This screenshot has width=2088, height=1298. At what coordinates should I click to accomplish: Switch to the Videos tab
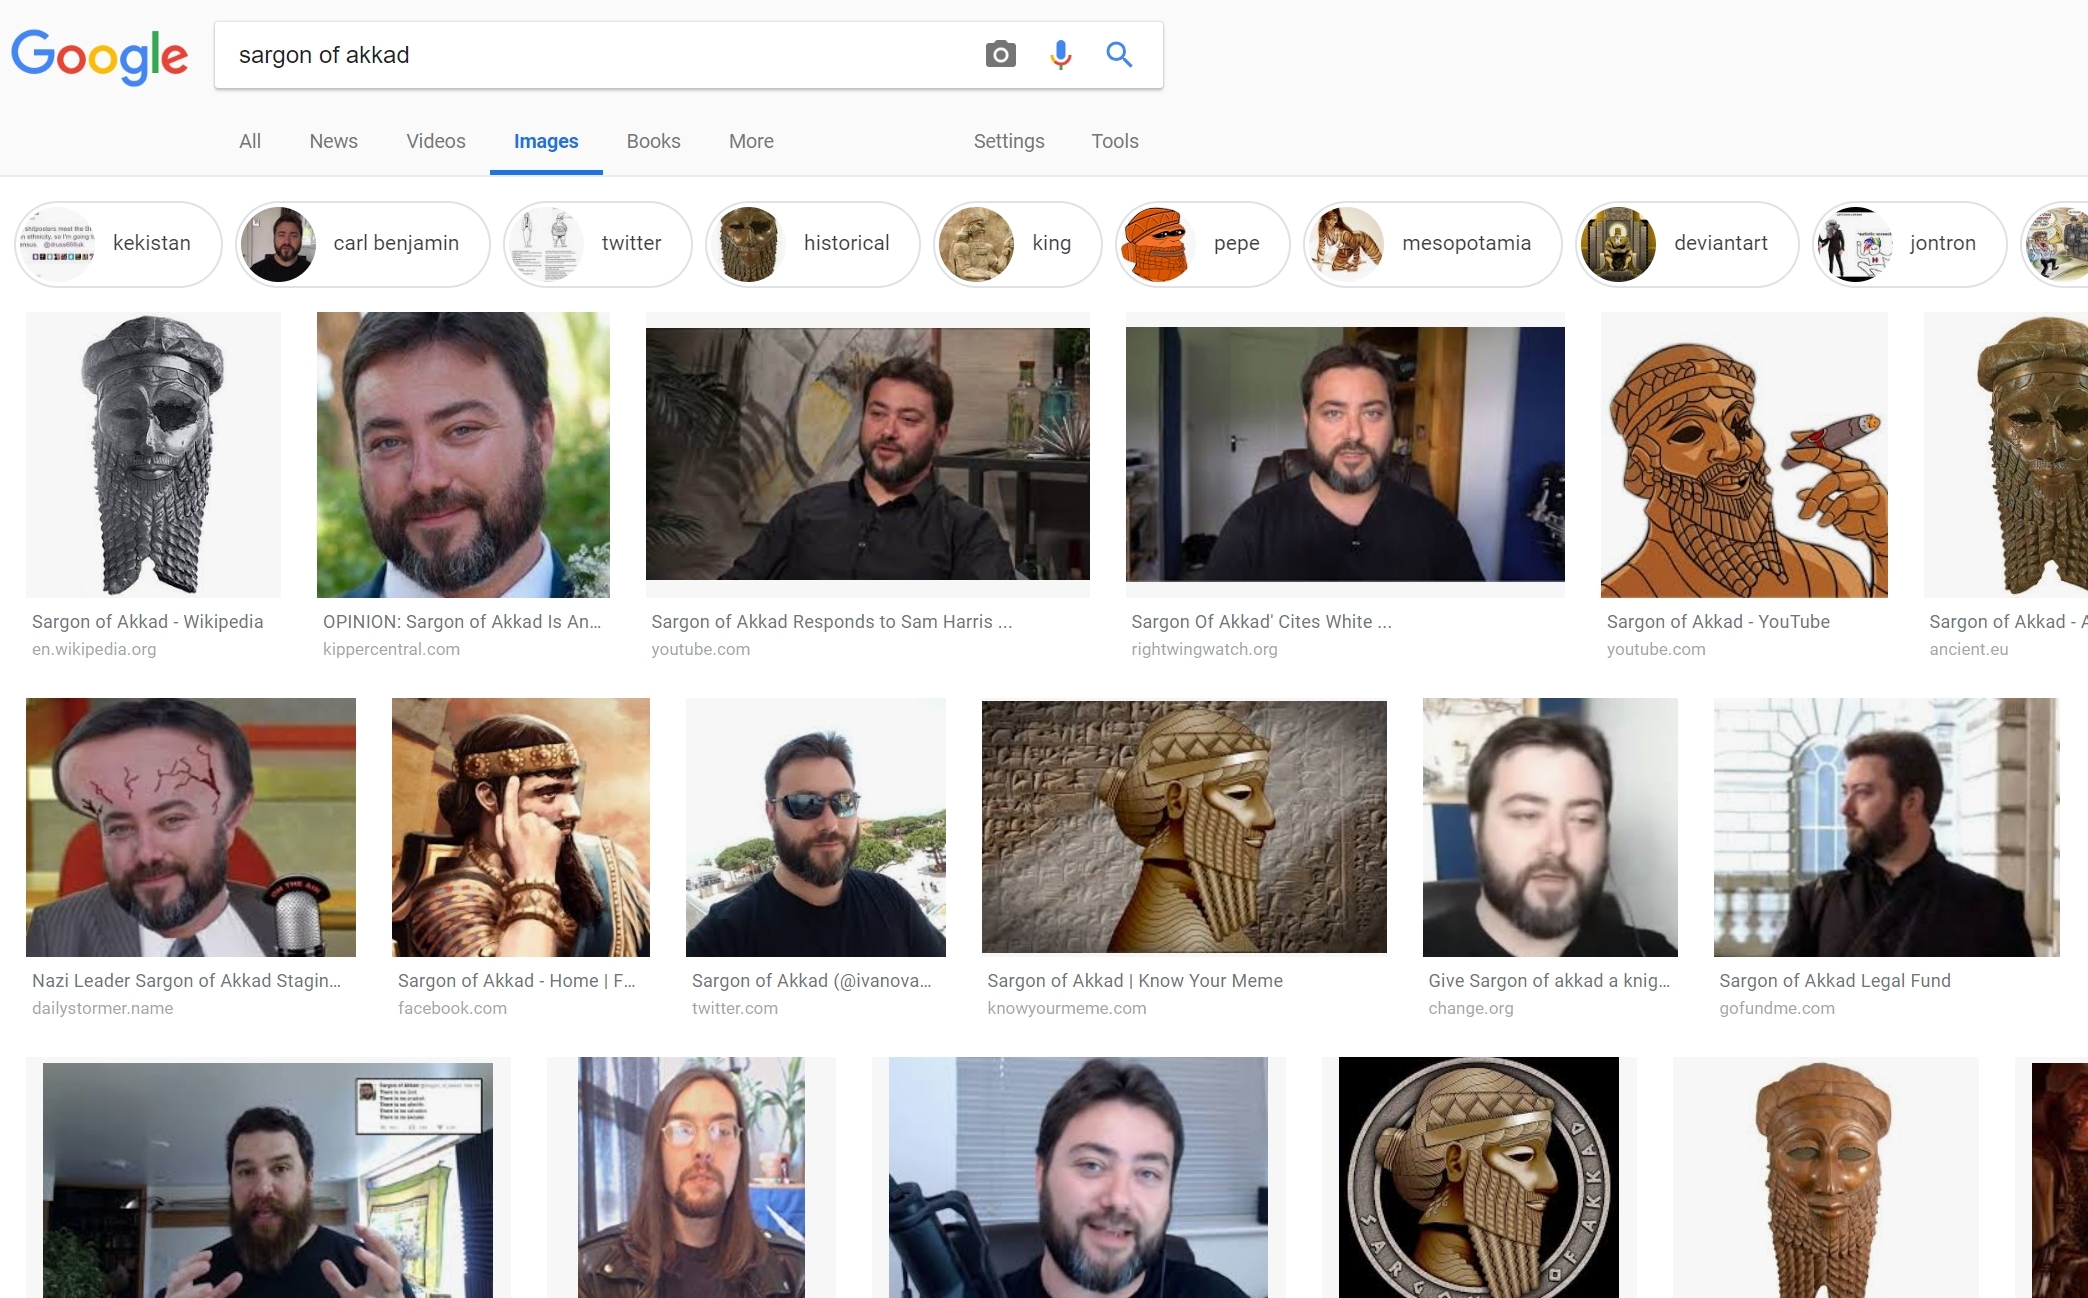[x=436, y=141]
